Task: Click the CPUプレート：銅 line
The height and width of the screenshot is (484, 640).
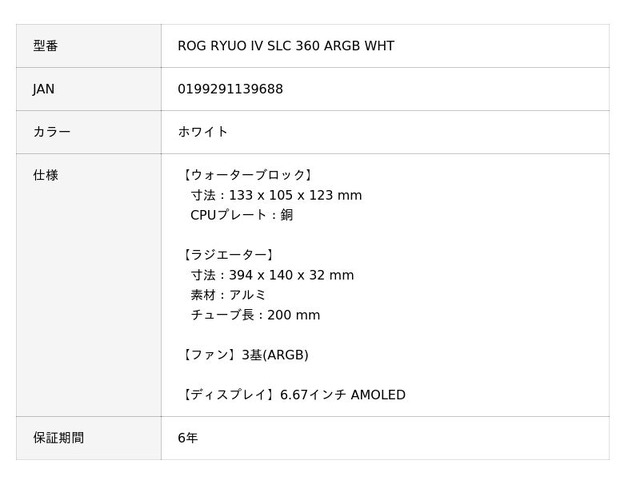Action: pyautogui.click(x=241, y=215)
